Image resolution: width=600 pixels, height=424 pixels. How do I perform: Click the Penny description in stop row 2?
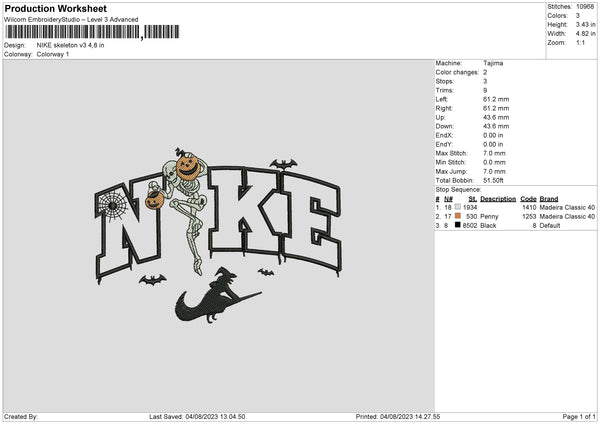coord(489,217)
